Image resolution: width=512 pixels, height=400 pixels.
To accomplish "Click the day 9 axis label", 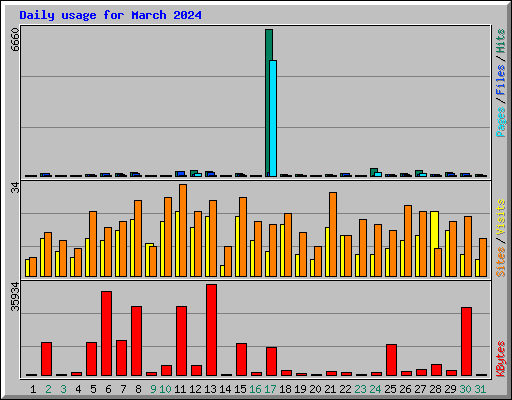I will point(153,389).
